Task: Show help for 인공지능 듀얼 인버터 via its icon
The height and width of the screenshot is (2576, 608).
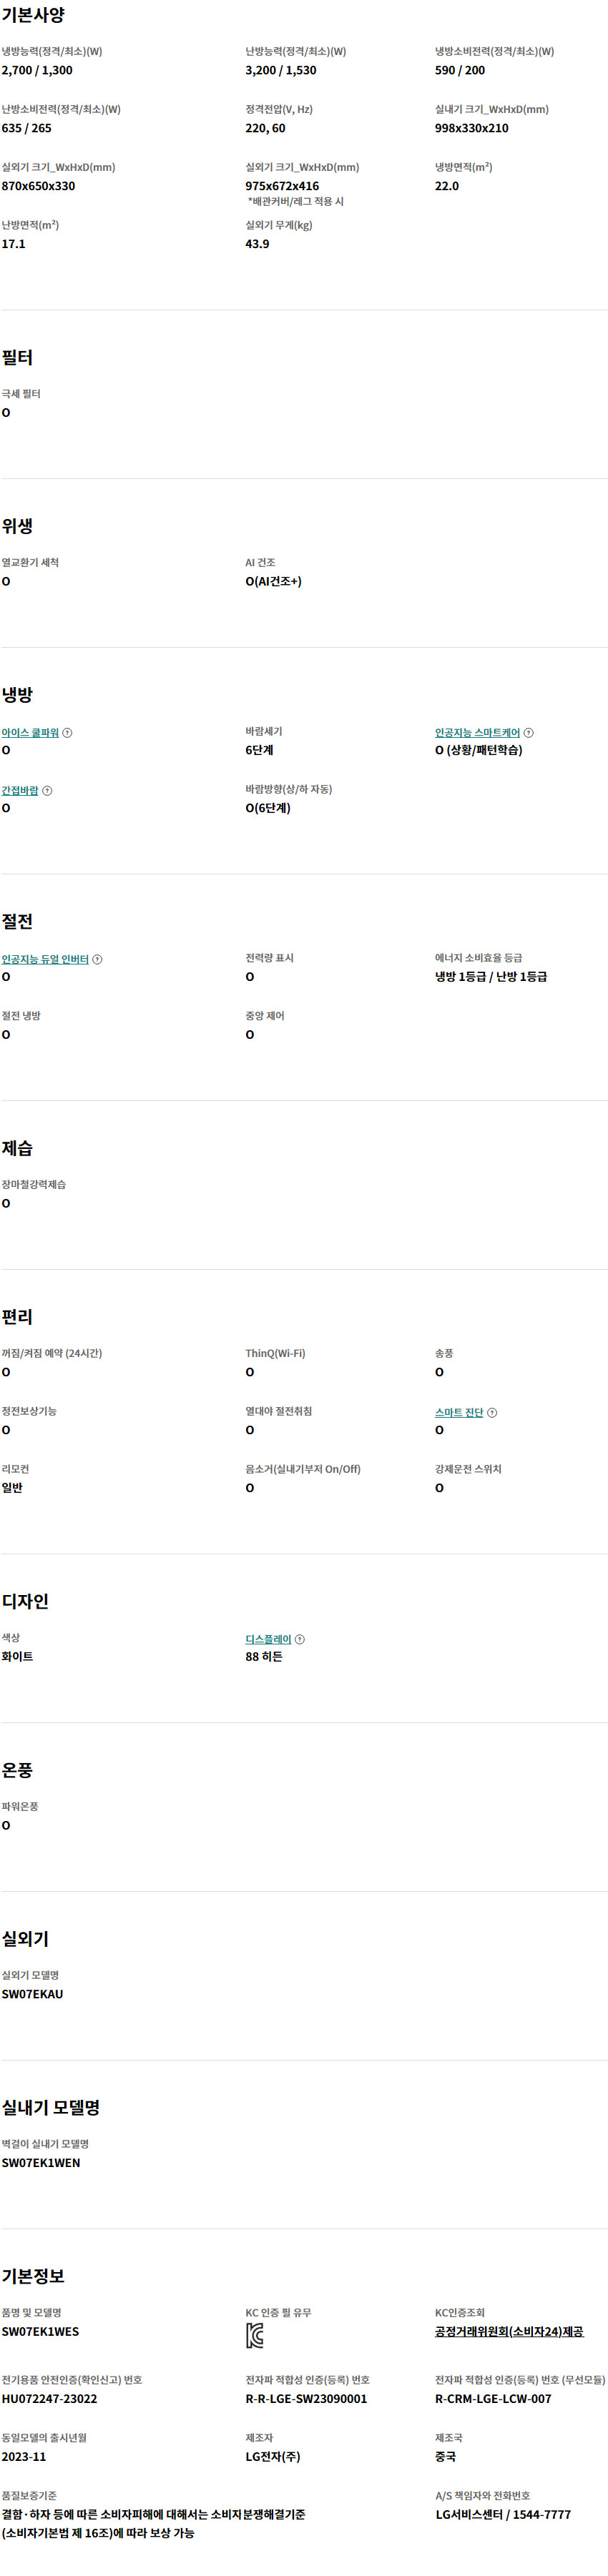Action: tap(97, 960)
